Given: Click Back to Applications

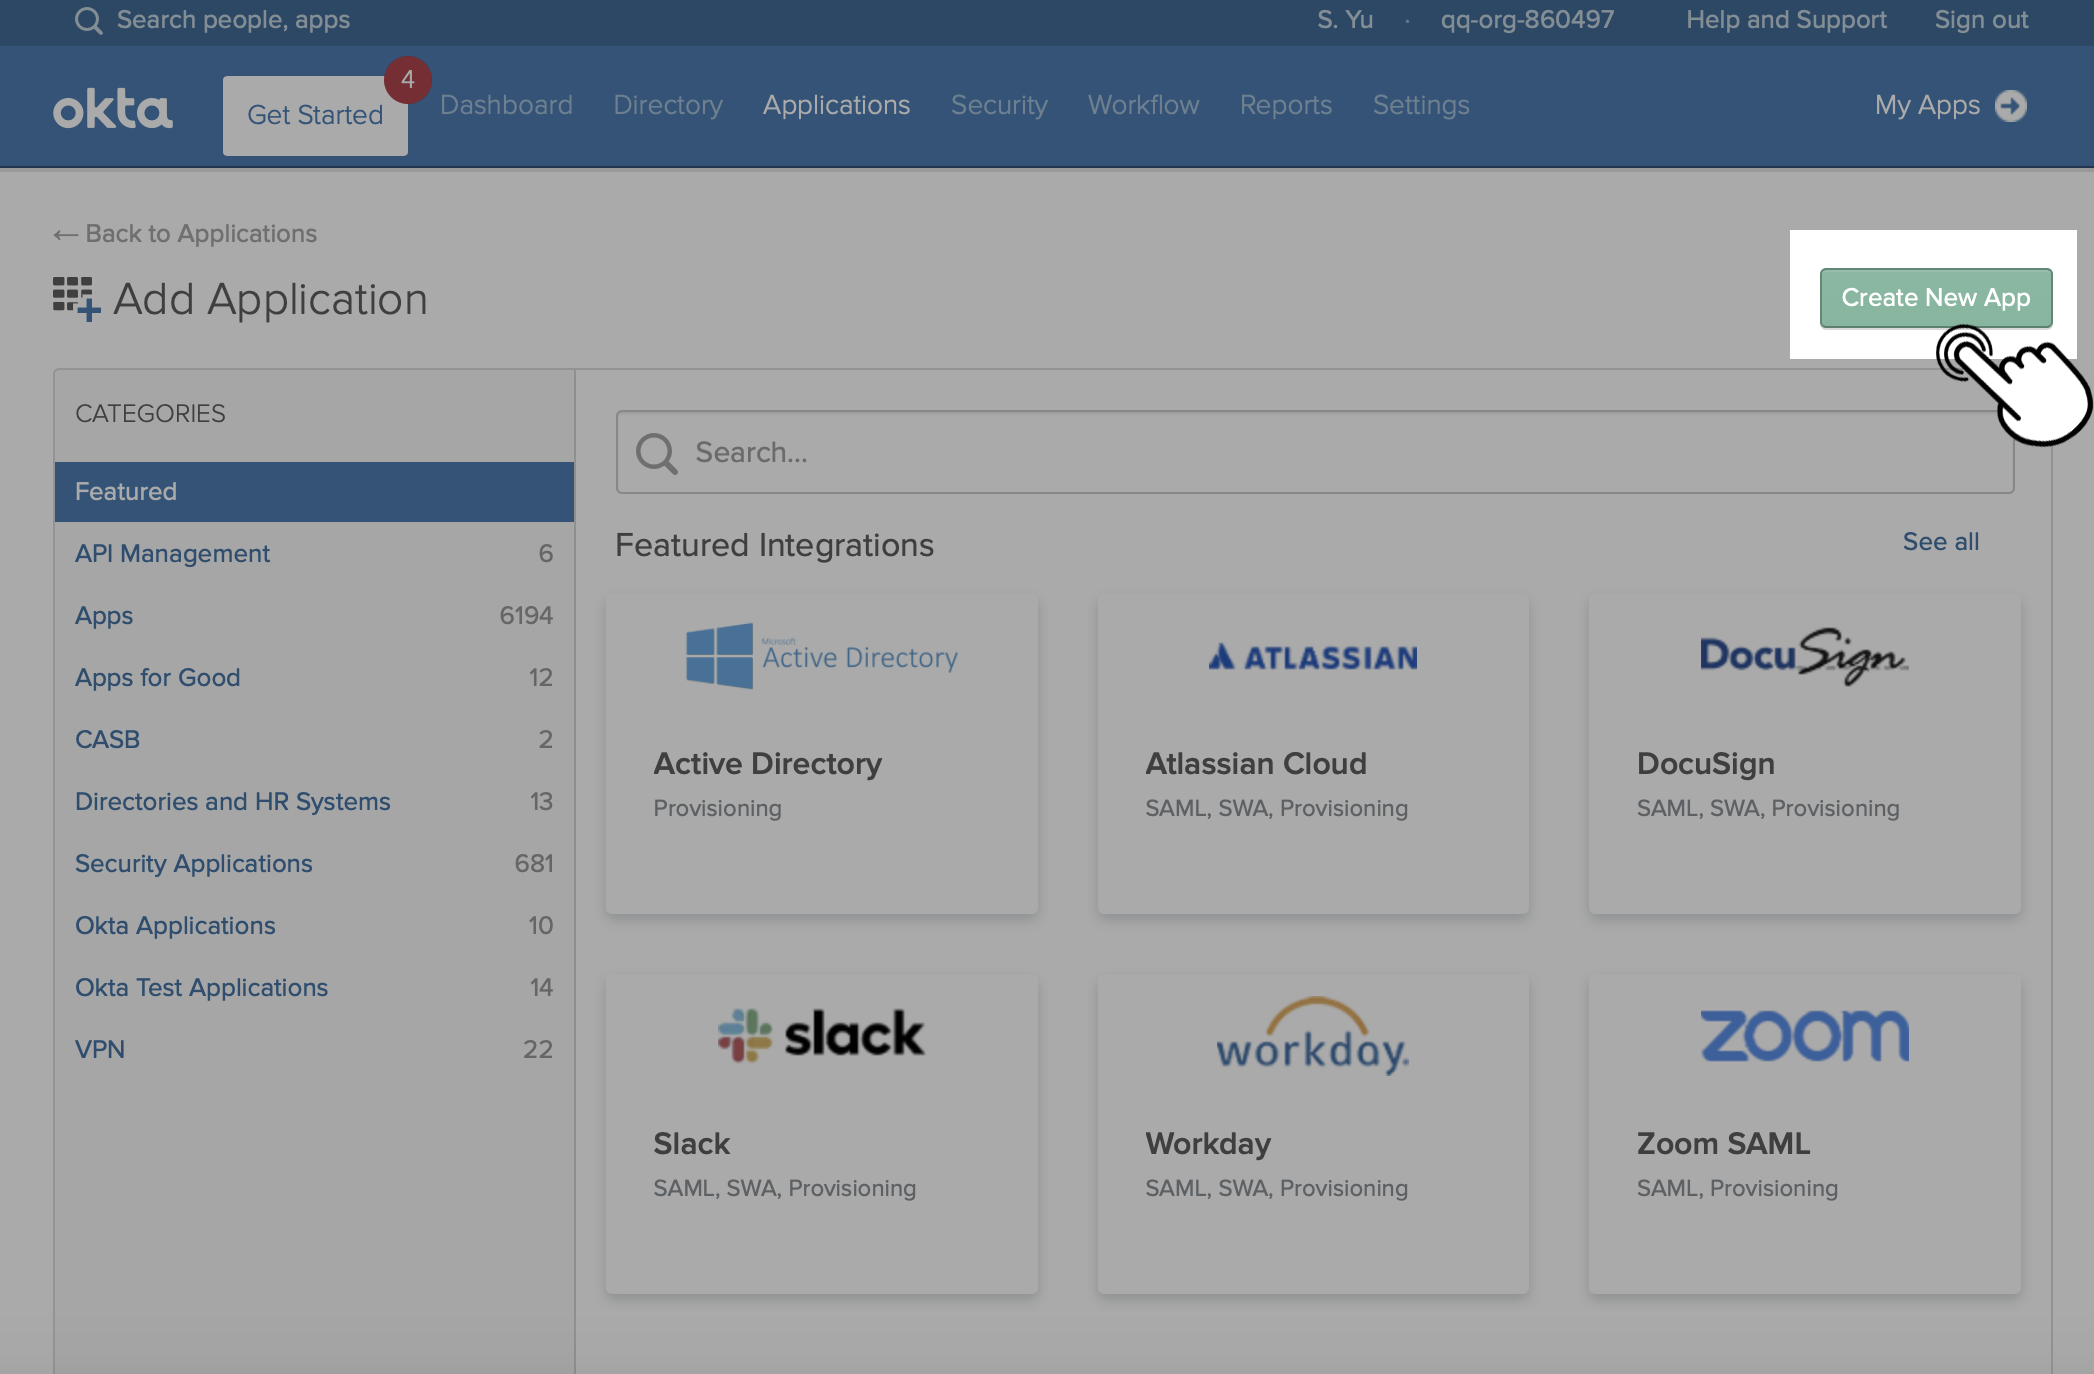Looking at the screenshot, I should tap(184, 233).
